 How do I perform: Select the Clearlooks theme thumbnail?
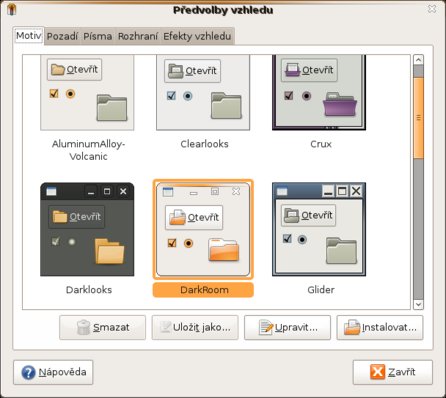(203, 92)
